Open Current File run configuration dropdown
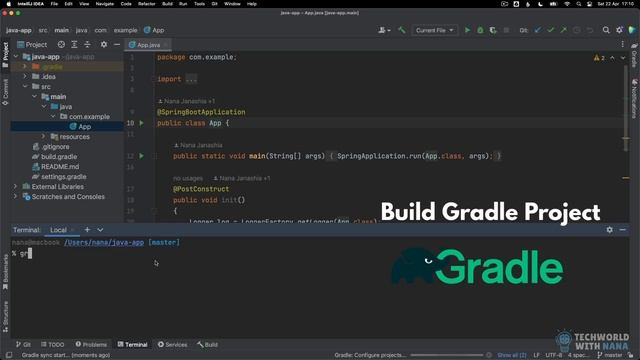The image size is (640, 360). pos(434,30)
